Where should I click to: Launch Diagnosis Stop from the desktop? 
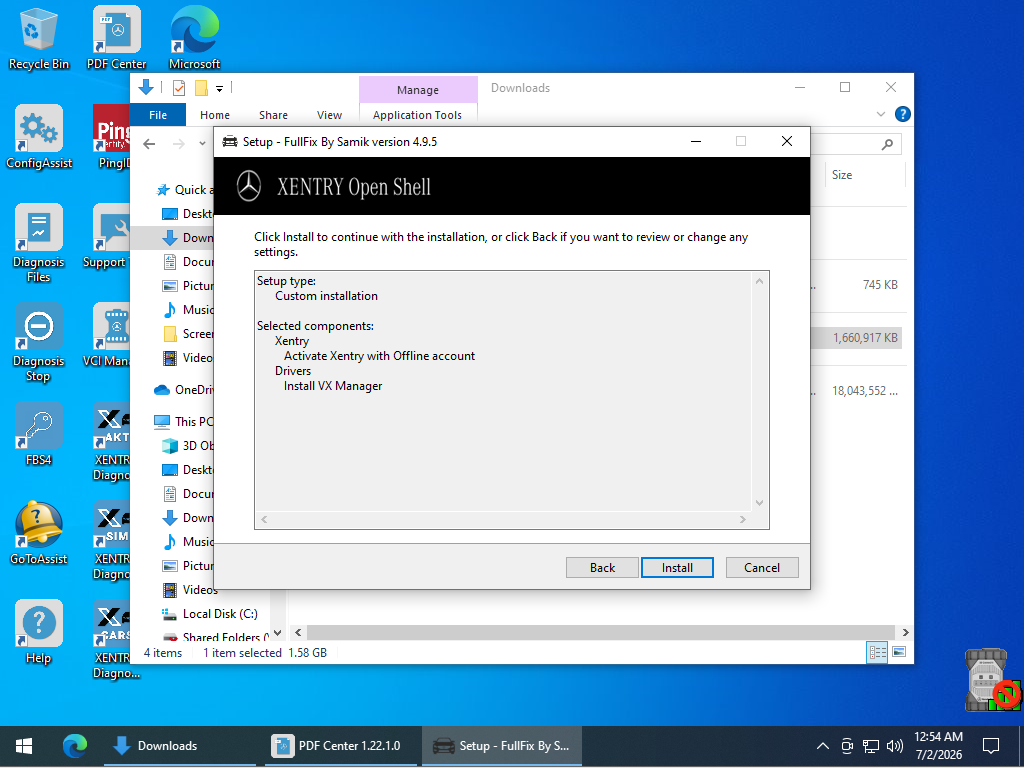point(39,342)
